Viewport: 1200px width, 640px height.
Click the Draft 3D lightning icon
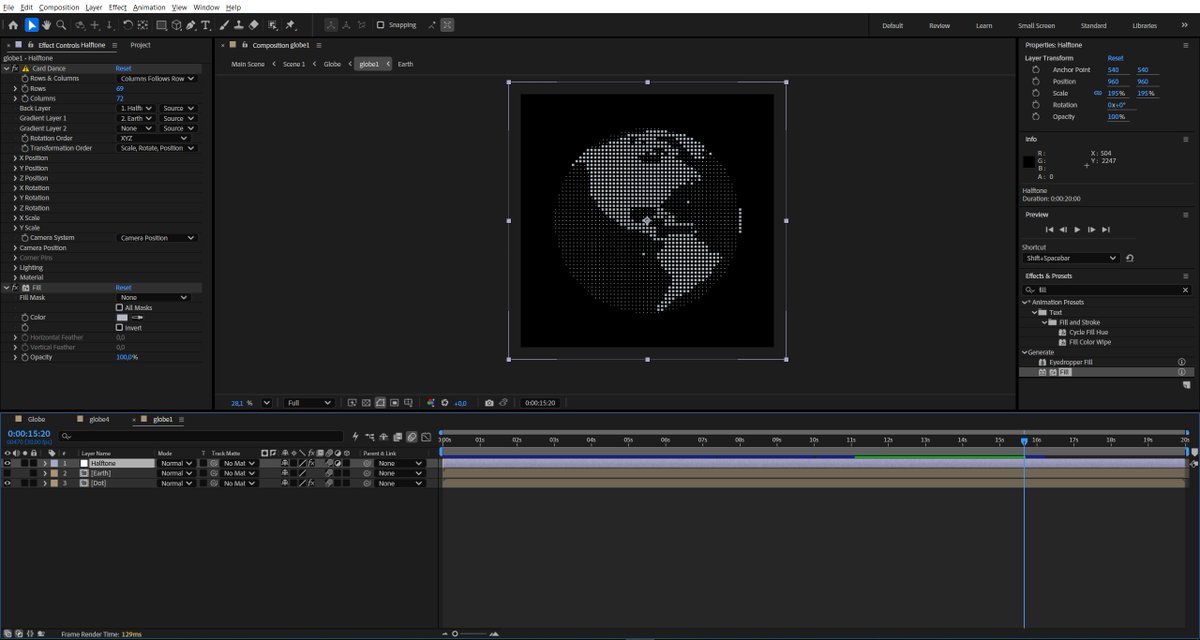tap(355, 436)
